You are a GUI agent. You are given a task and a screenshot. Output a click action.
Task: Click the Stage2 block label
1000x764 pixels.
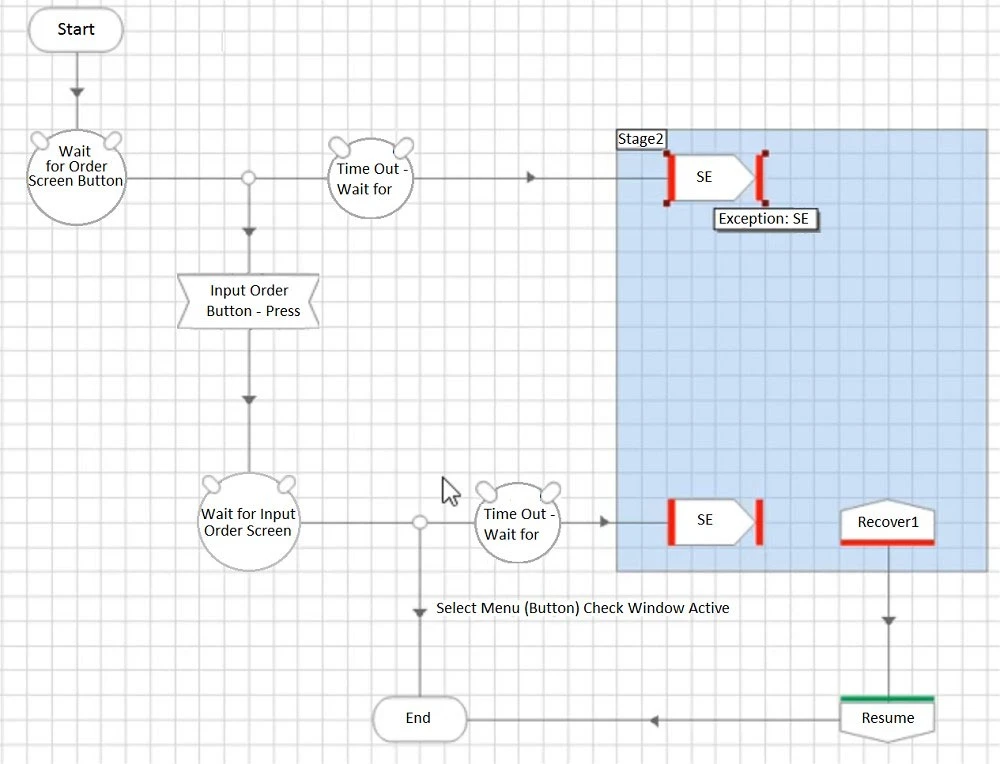point(641,140)
